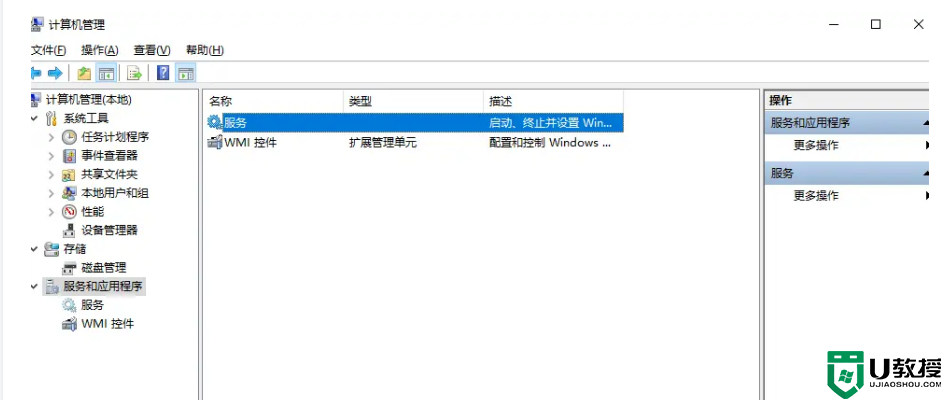Collapse the 服务和应用程序 tree node
Screen dimensions: 944x400
[35, 286]
